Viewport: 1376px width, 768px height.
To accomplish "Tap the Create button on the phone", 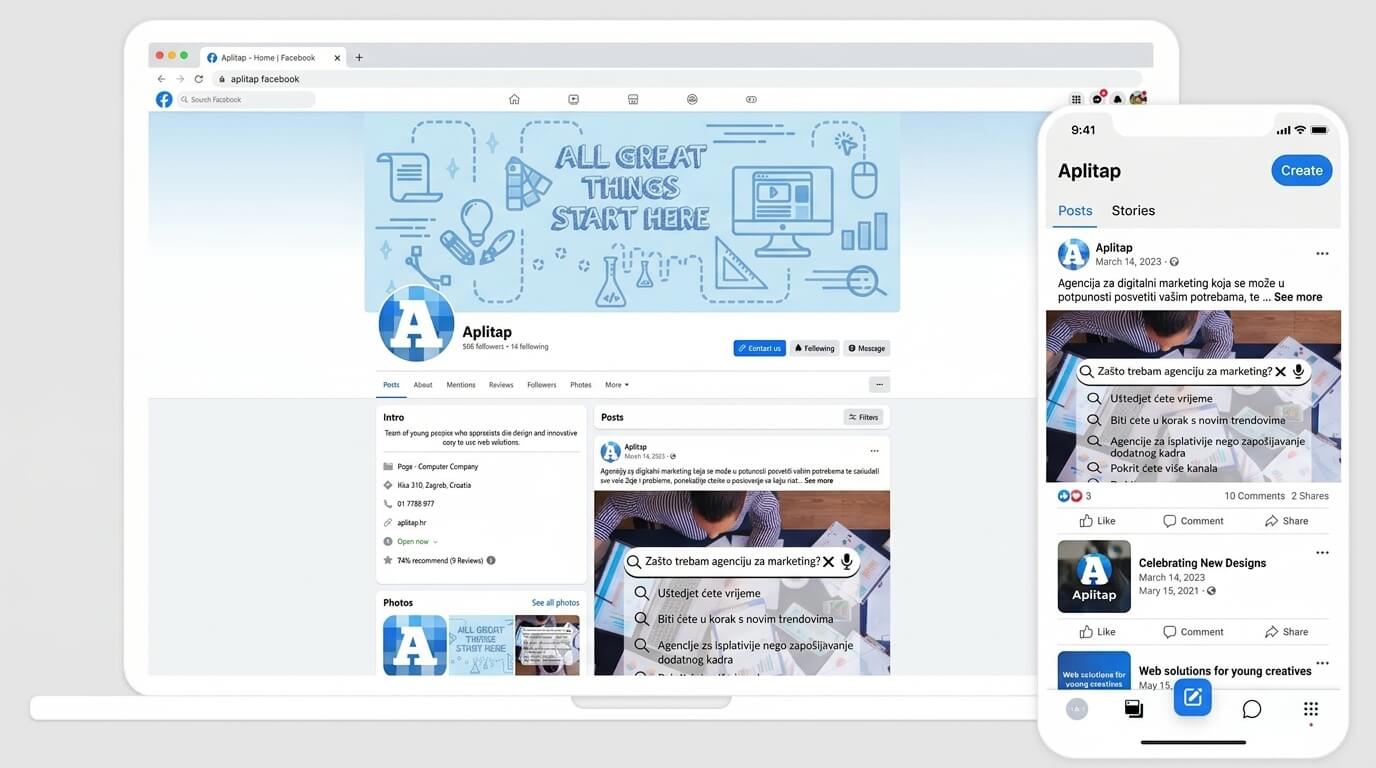I will pyautogui.click(x=1302, y=170).
